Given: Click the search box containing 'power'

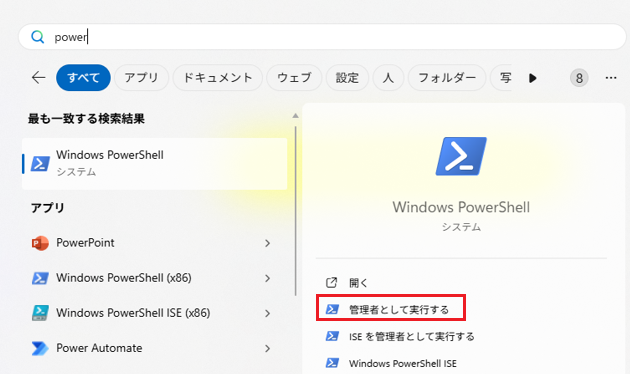Looking at the screenshot, I should [x=322, y=37].
